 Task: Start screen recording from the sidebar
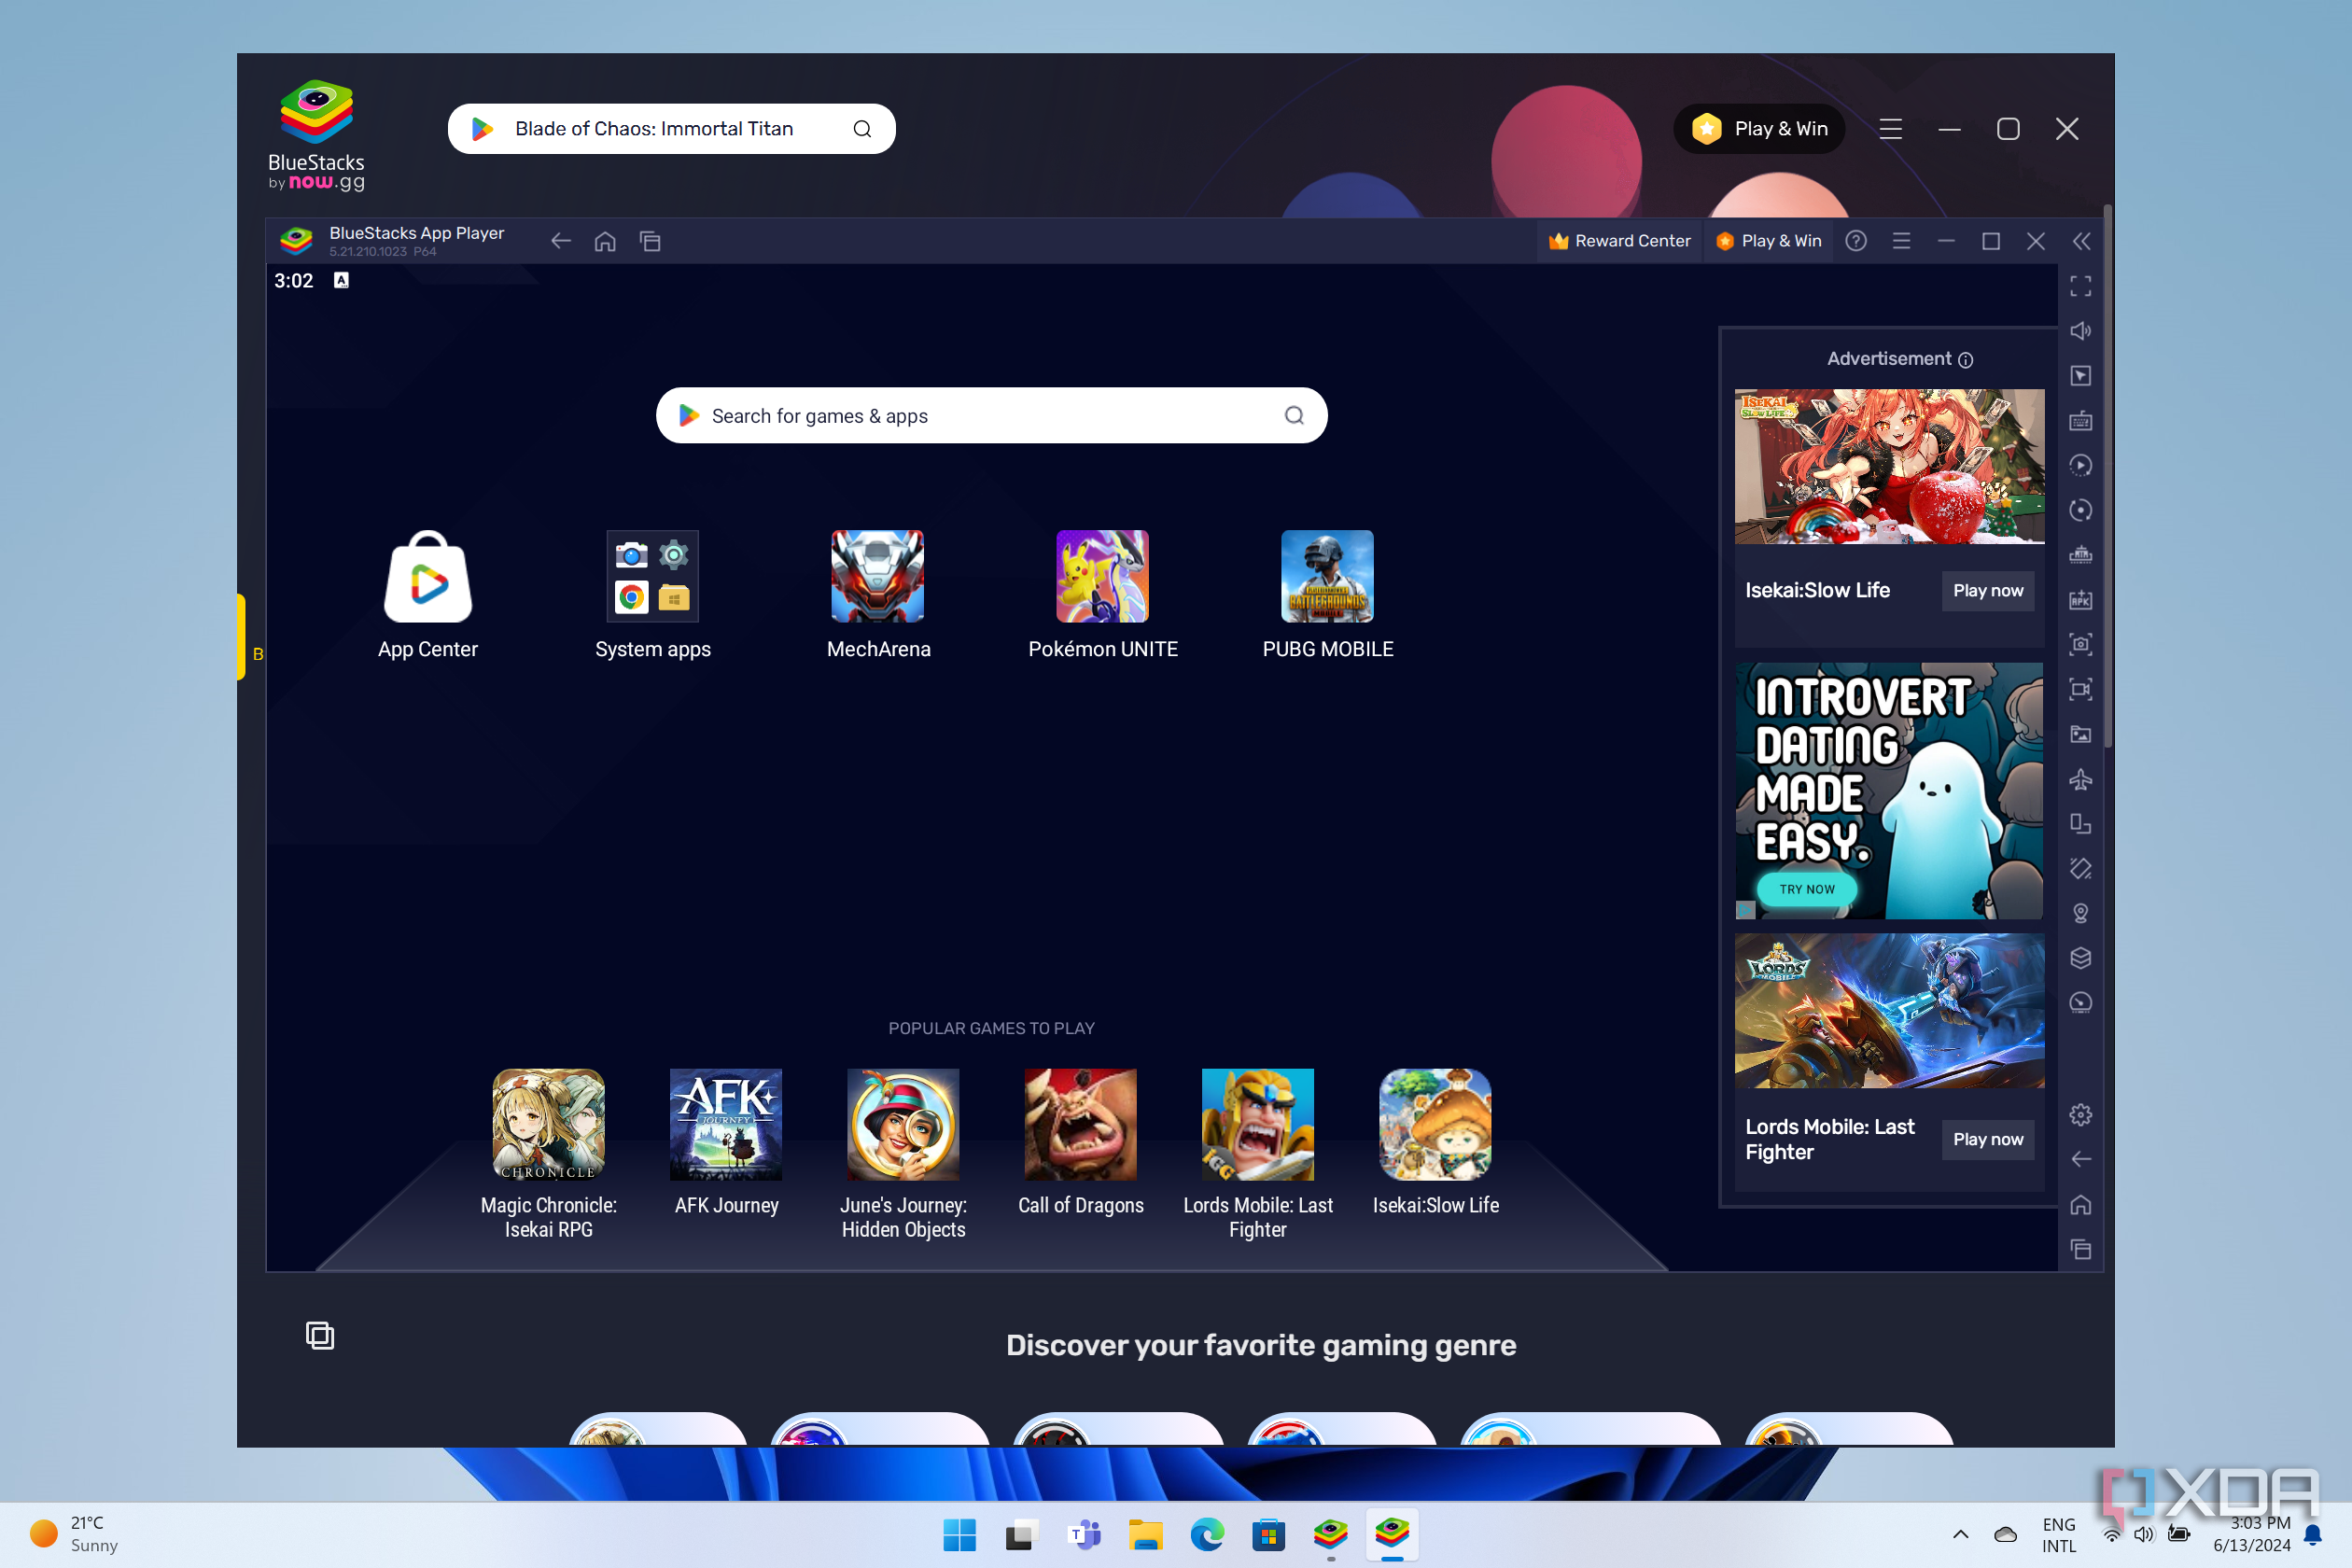pyautogui.click(x=2081, y=690)
